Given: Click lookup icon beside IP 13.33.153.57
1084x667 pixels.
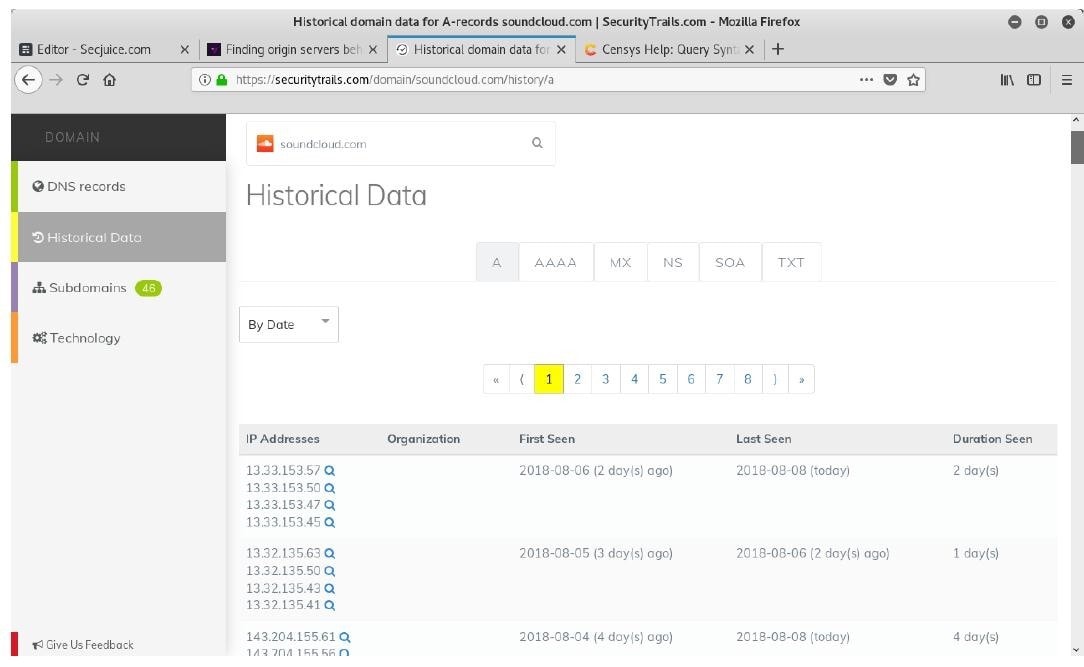Looking at the screenshot, I should [x=330, y=471].
